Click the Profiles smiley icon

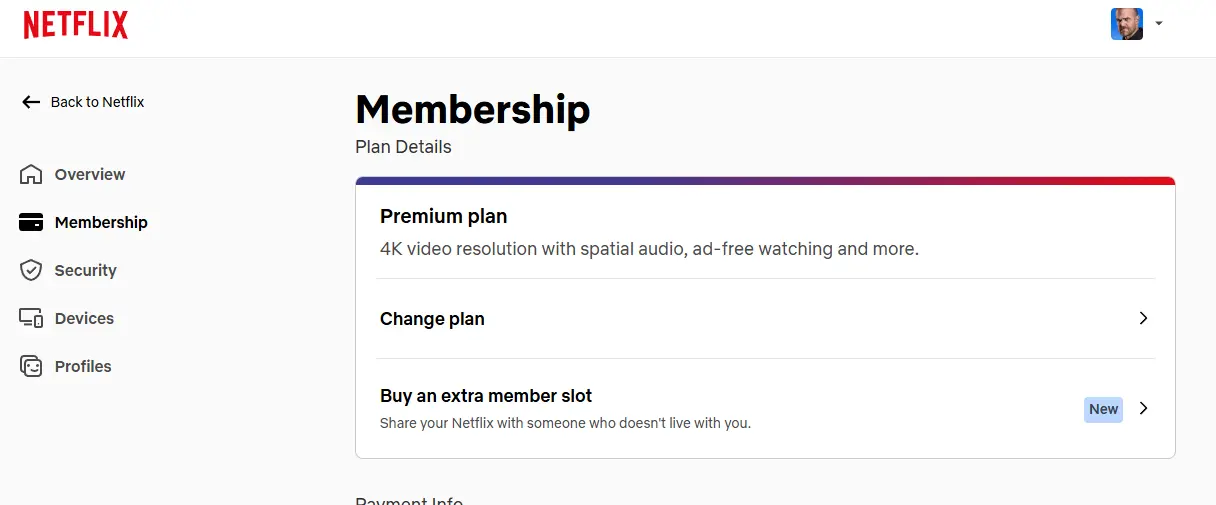tap(31, 366)
